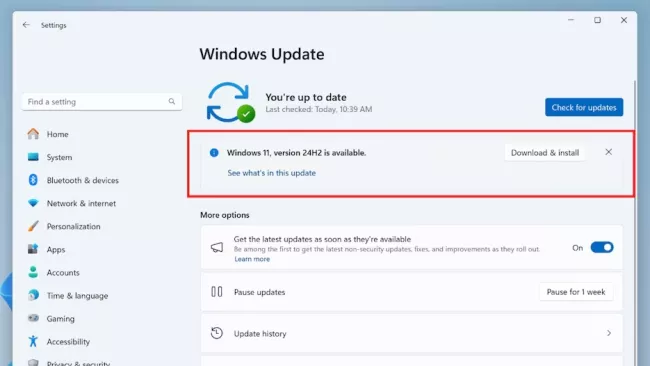Click the update sync status icon
Screen dimensions: 650x366
[x=230, y=102]
